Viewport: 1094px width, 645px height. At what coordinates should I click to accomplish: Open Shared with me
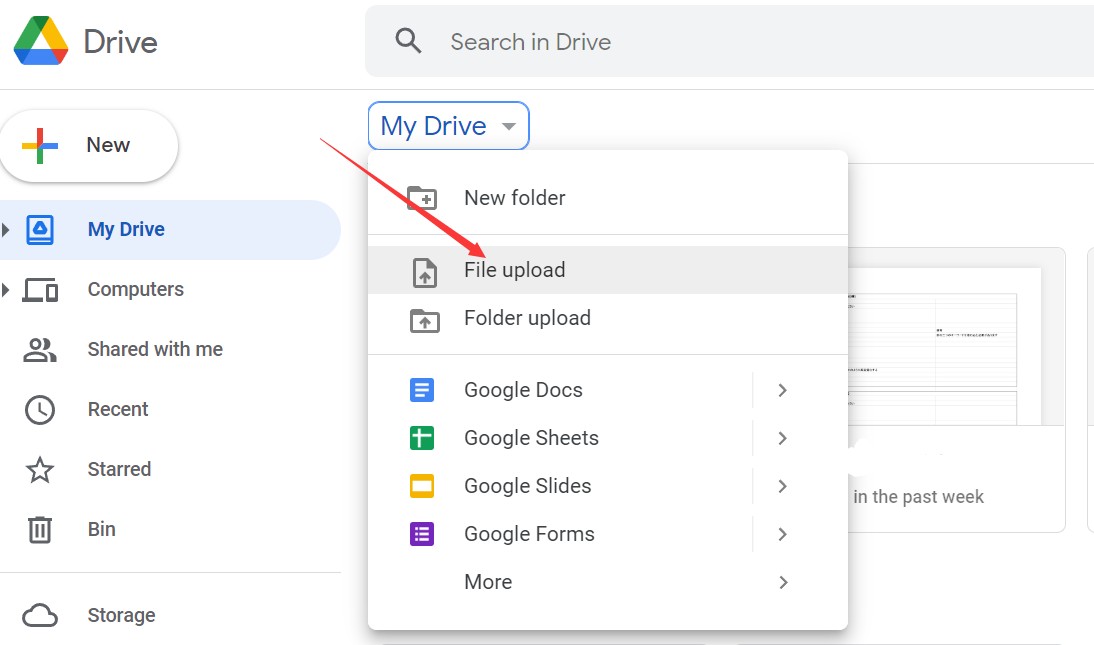pyautogui.click(x=155, y=349)
